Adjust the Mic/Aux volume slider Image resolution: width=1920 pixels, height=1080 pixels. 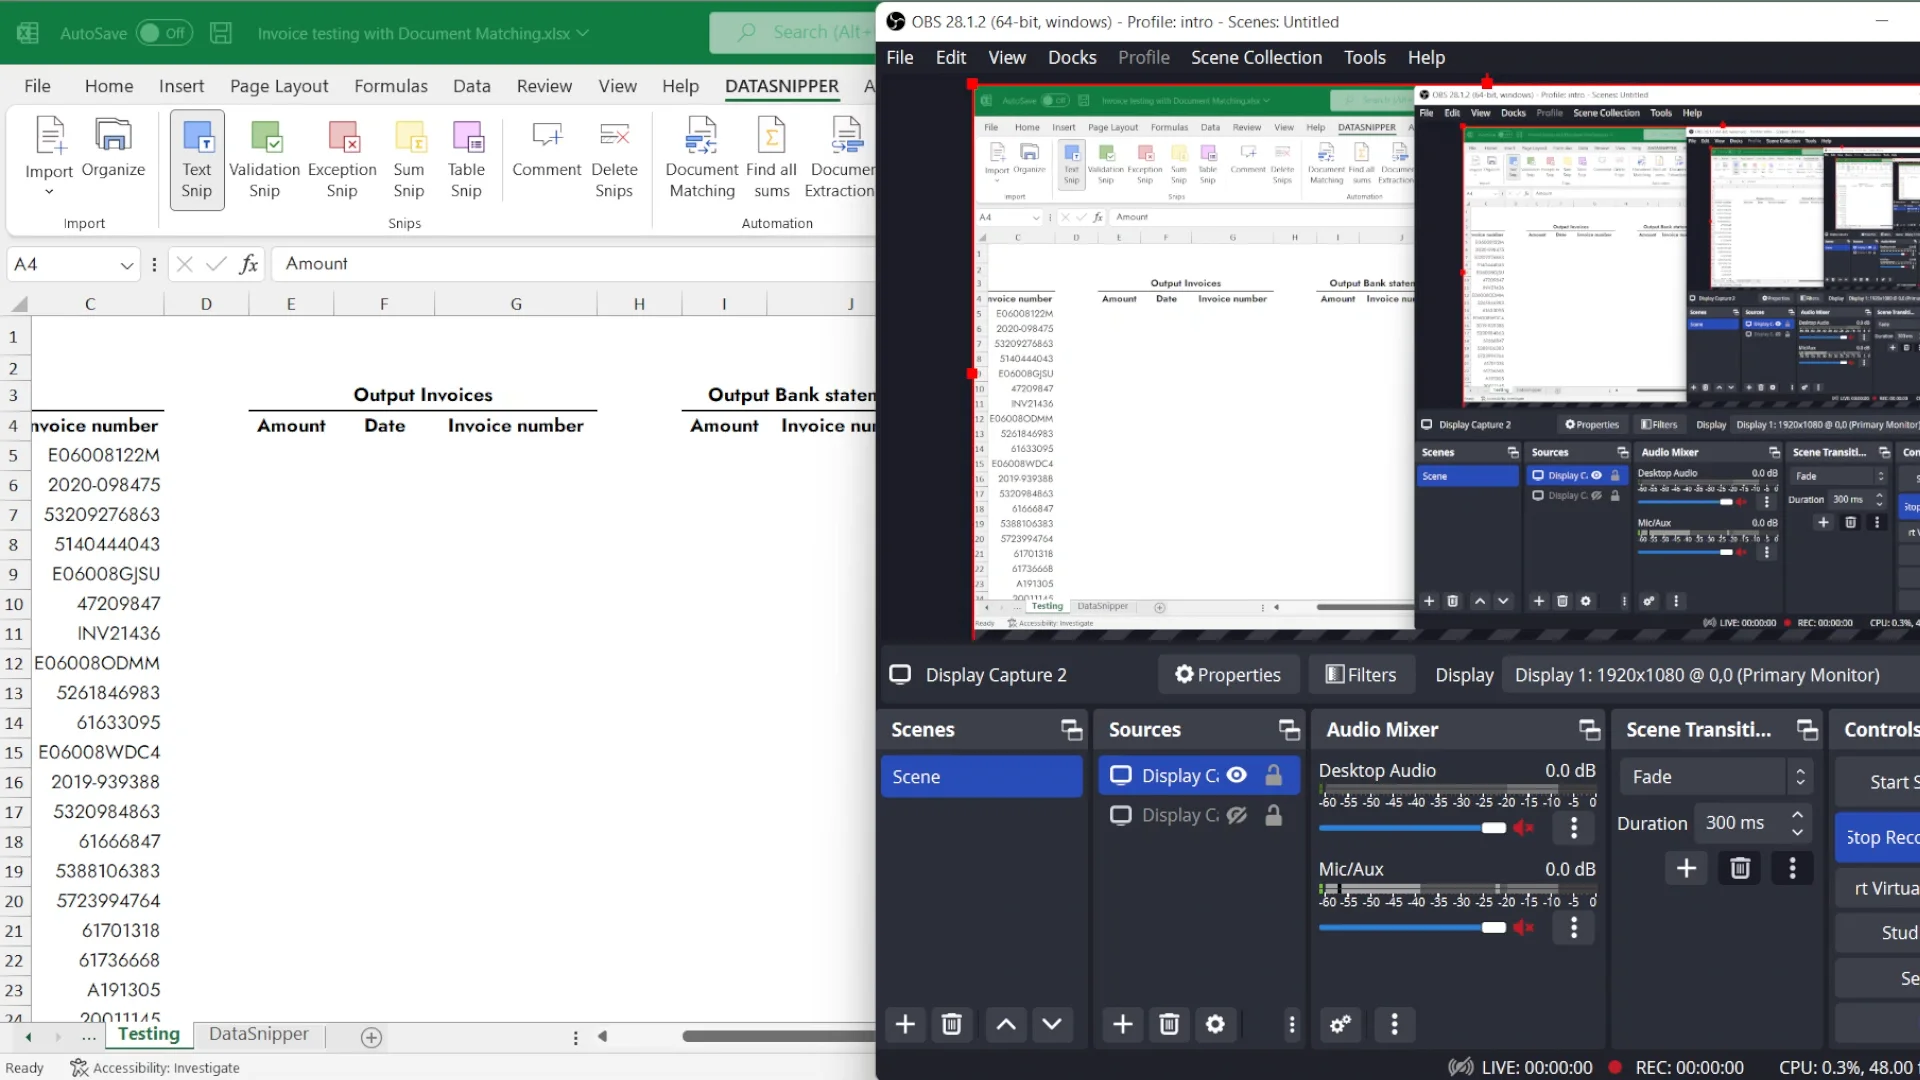[x=1493, y=927]
